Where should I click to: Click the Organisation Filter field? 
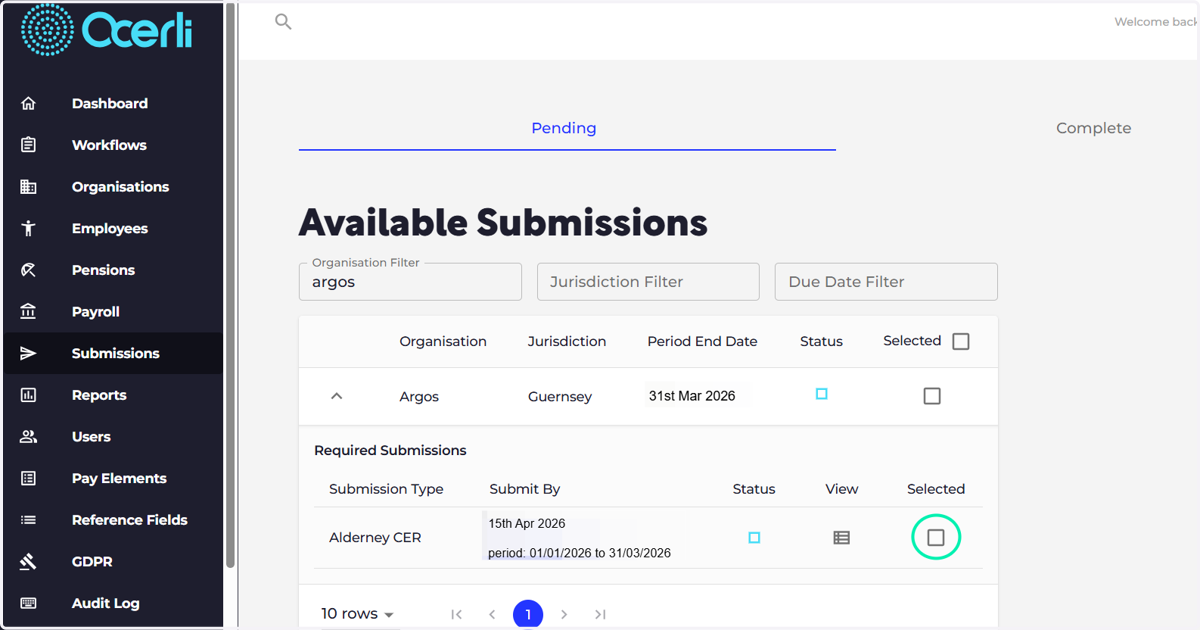(x=410, y=282)
